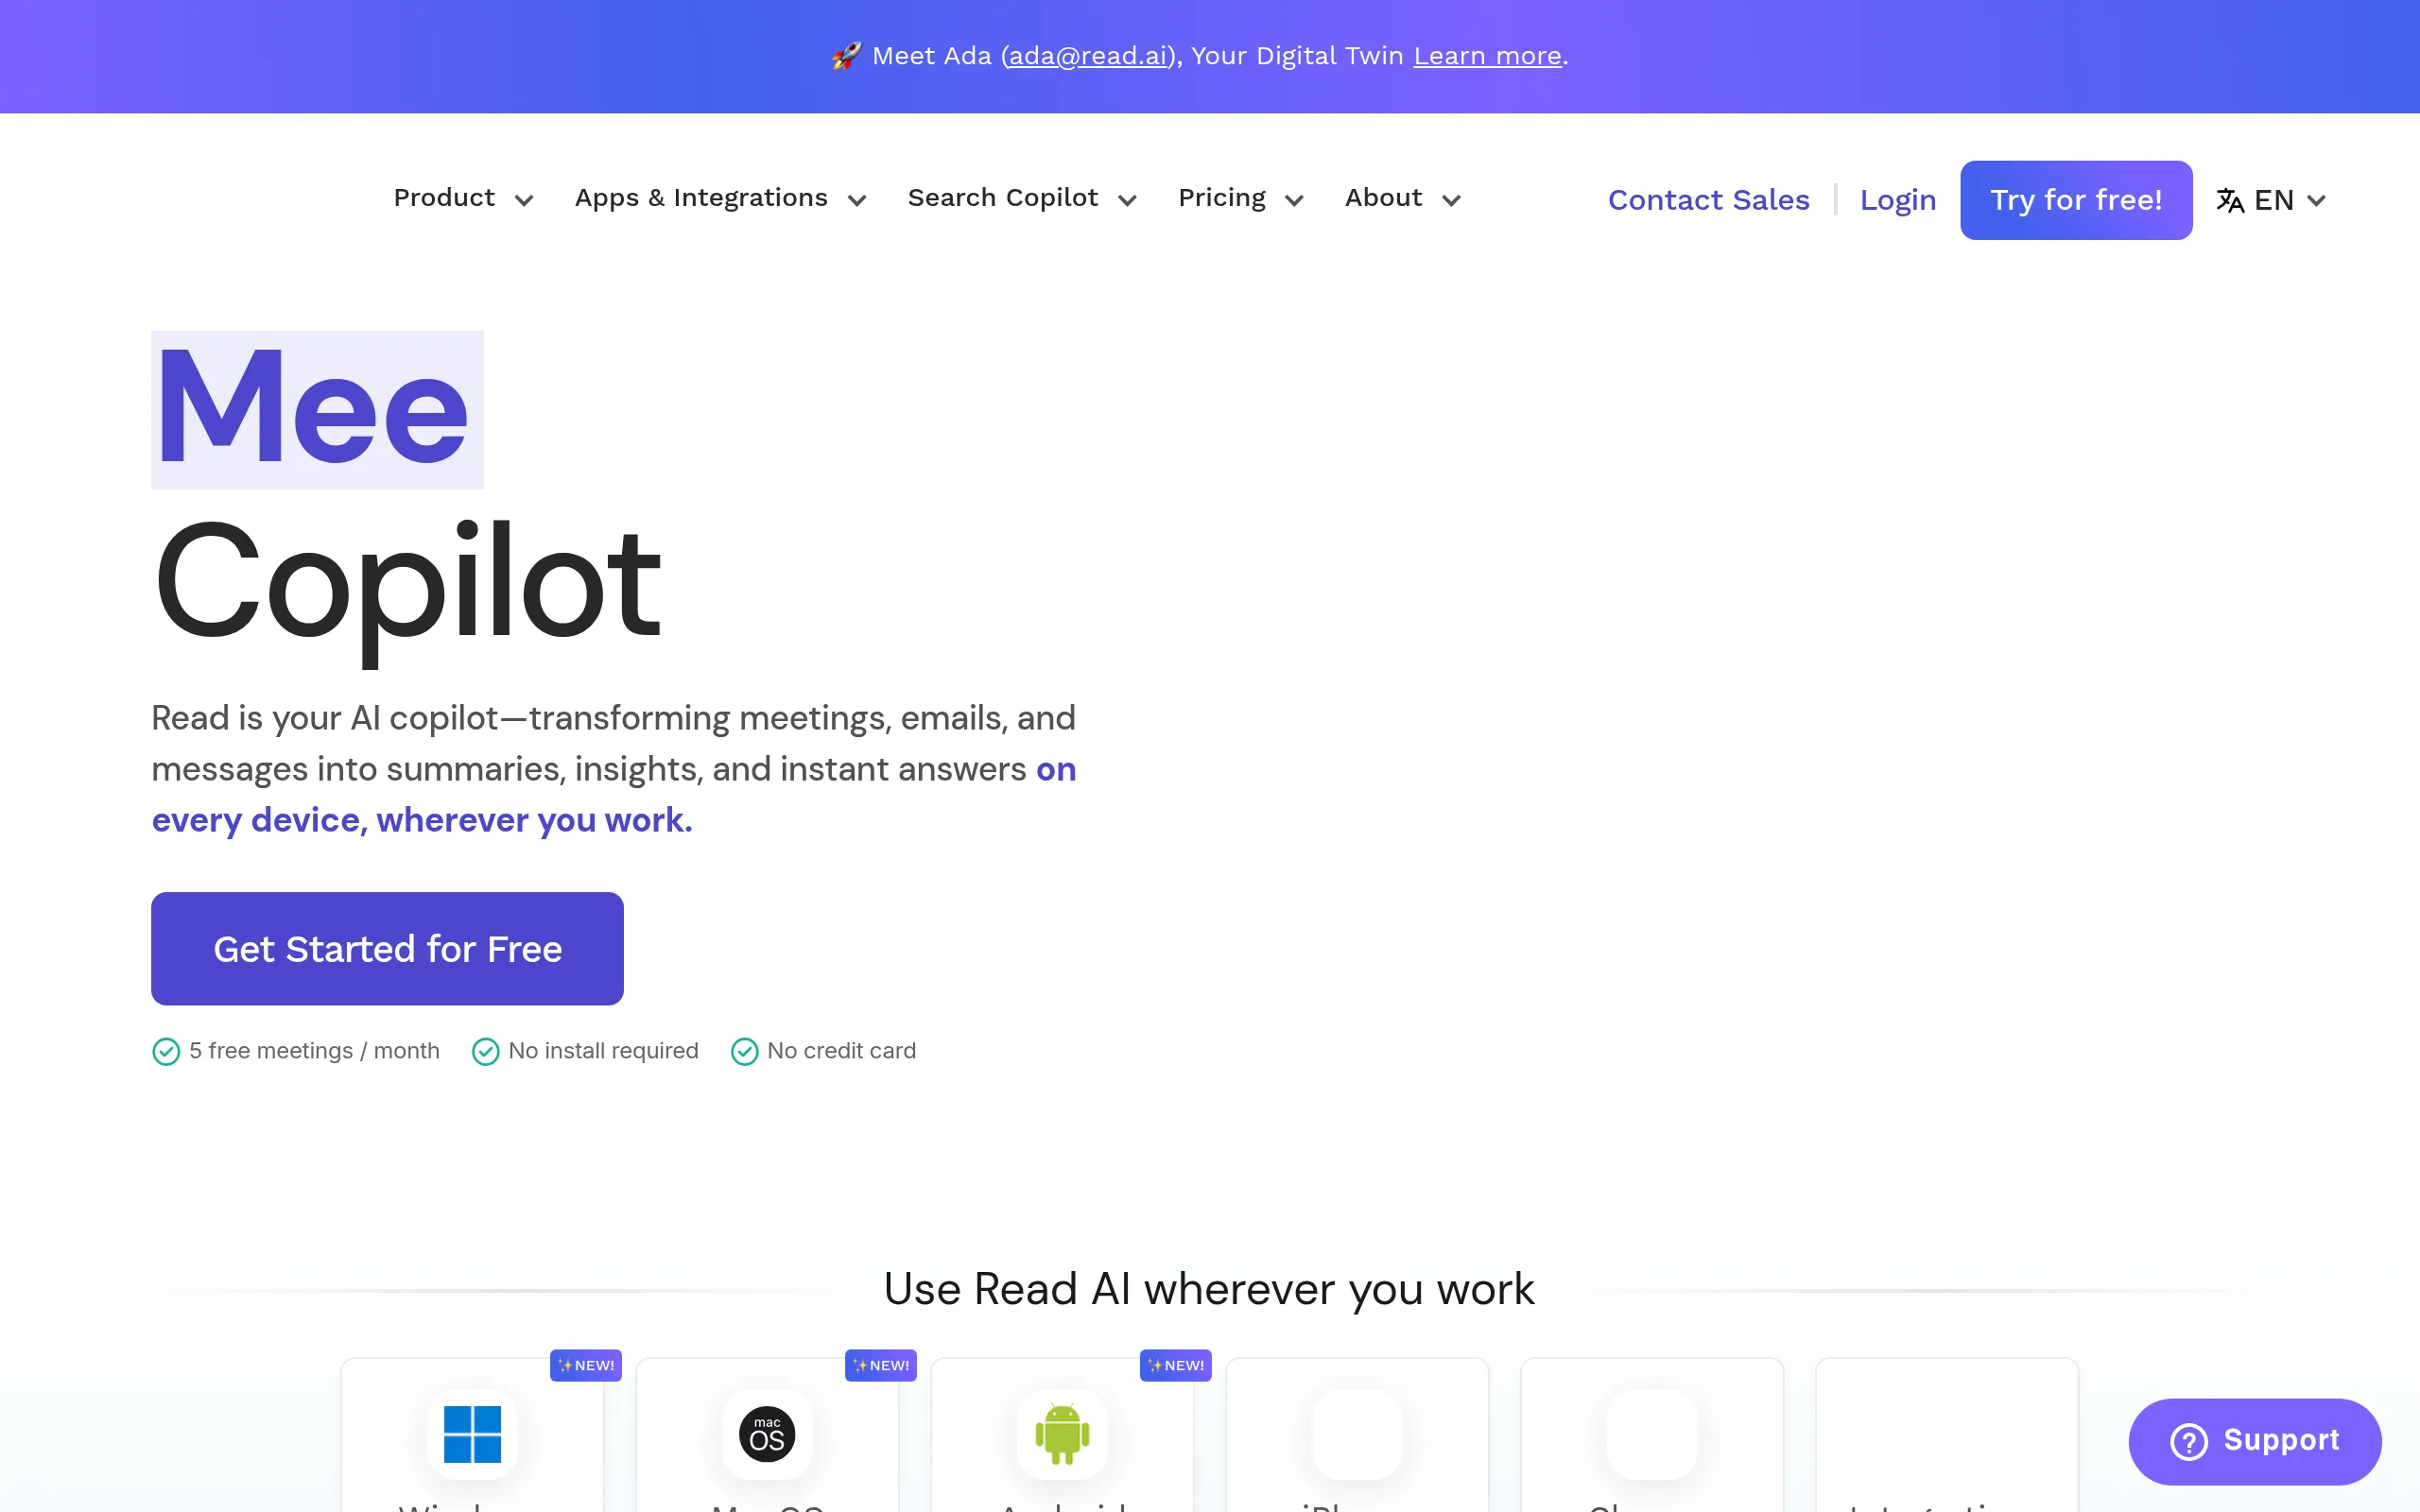Choose the Android robot icon

click(x=1062, y=1434)
